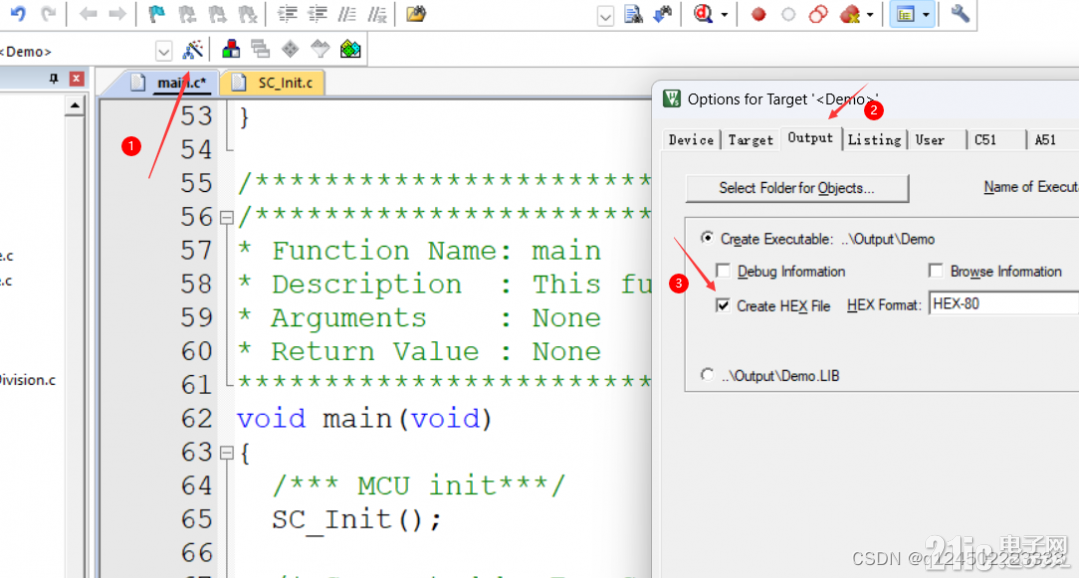Open the window layout dropdown arrow
Screen dimensions: 1079x578
[x=926, y=14]
